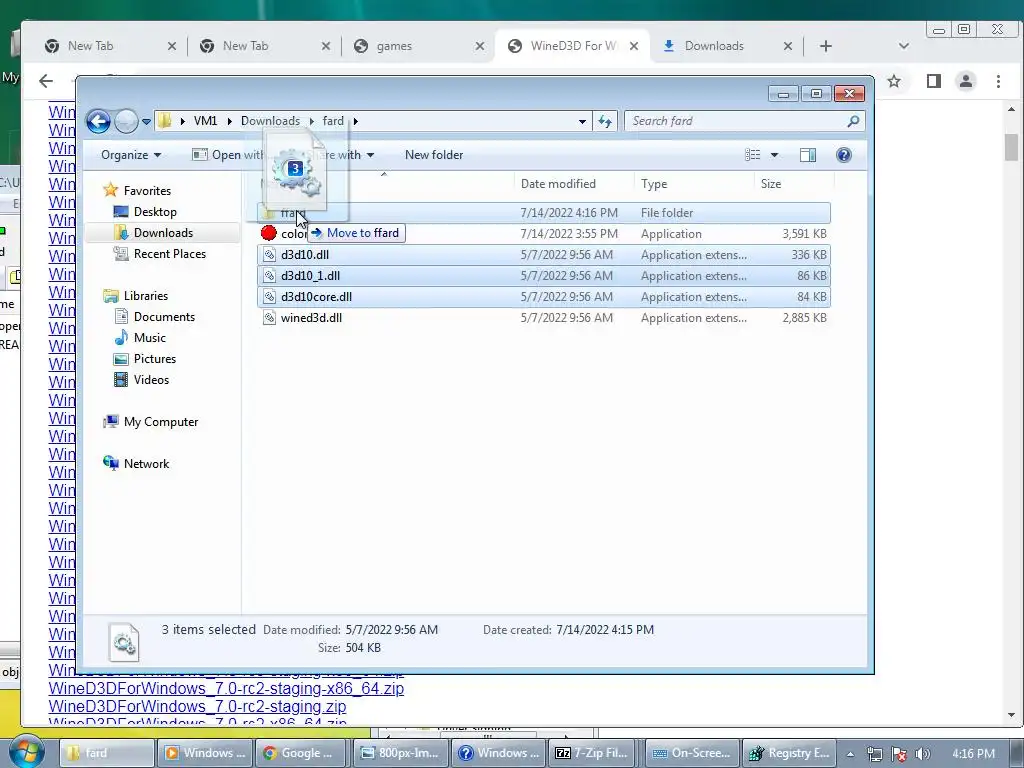
Task: Open the recent locations arrow beside the forward button
Action: 146,121
